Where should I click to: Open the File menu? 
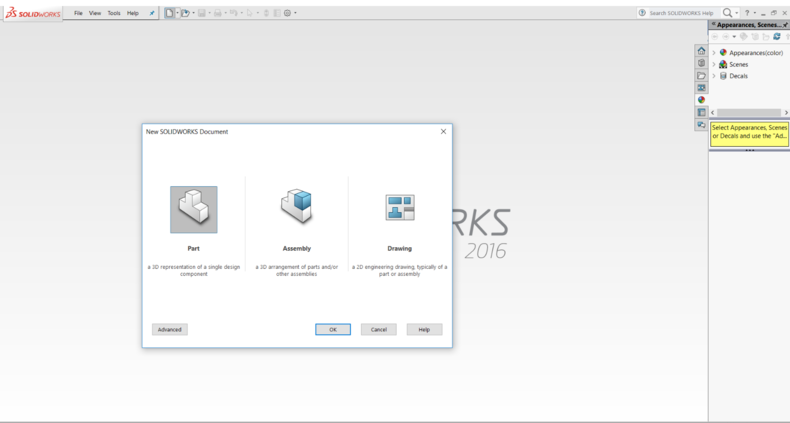(78, 13)
